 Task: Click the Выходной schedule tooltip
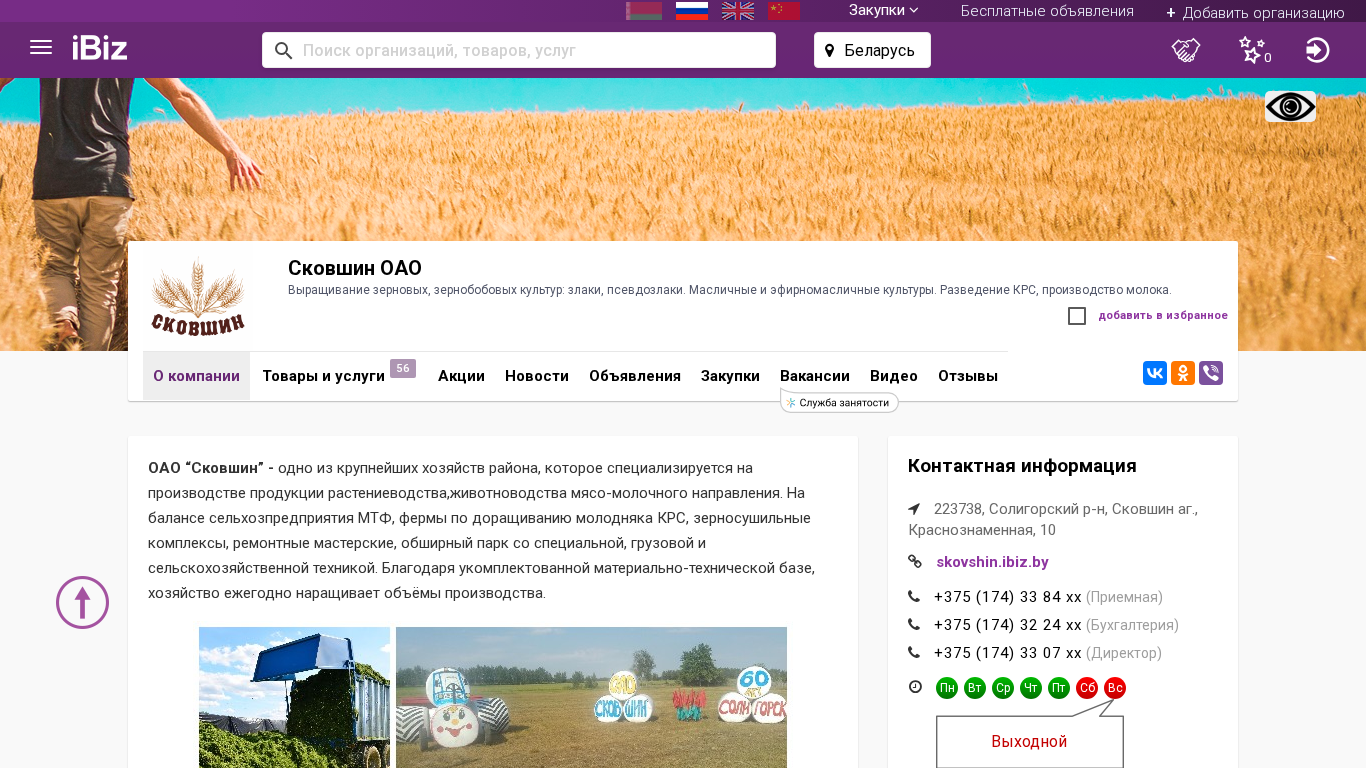(x=1030, y=741)
